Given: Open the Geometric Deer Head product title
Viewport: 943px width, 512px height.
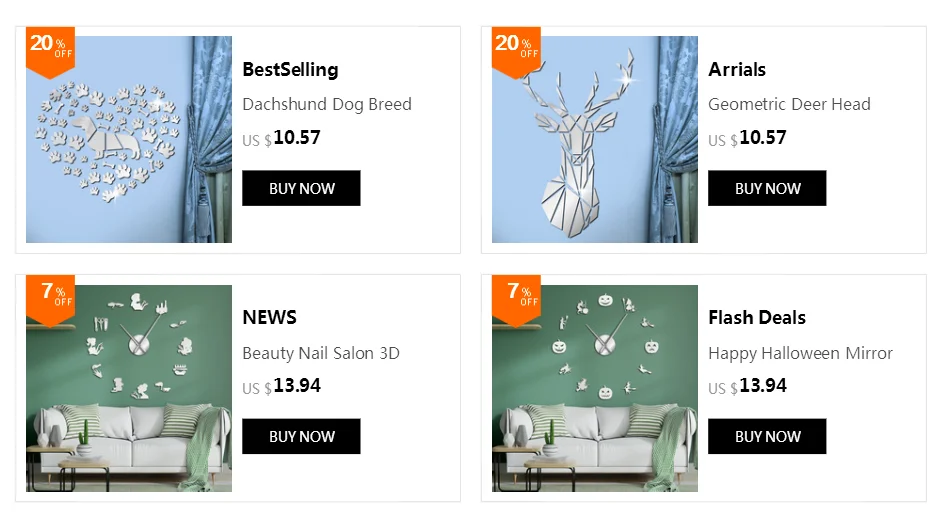Looking at the screenshot, I should (x=789, y=105).
